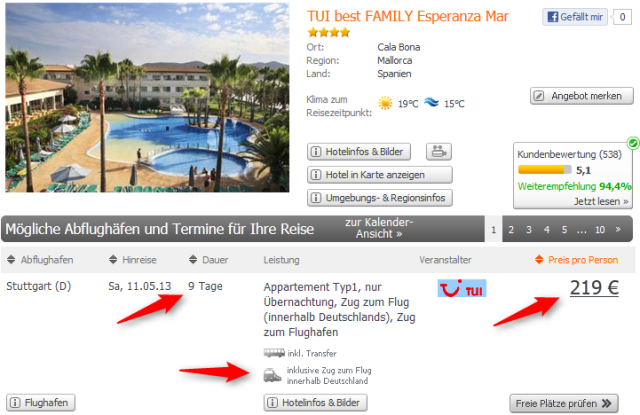Save offer with Angebot merken

[582, 96]
